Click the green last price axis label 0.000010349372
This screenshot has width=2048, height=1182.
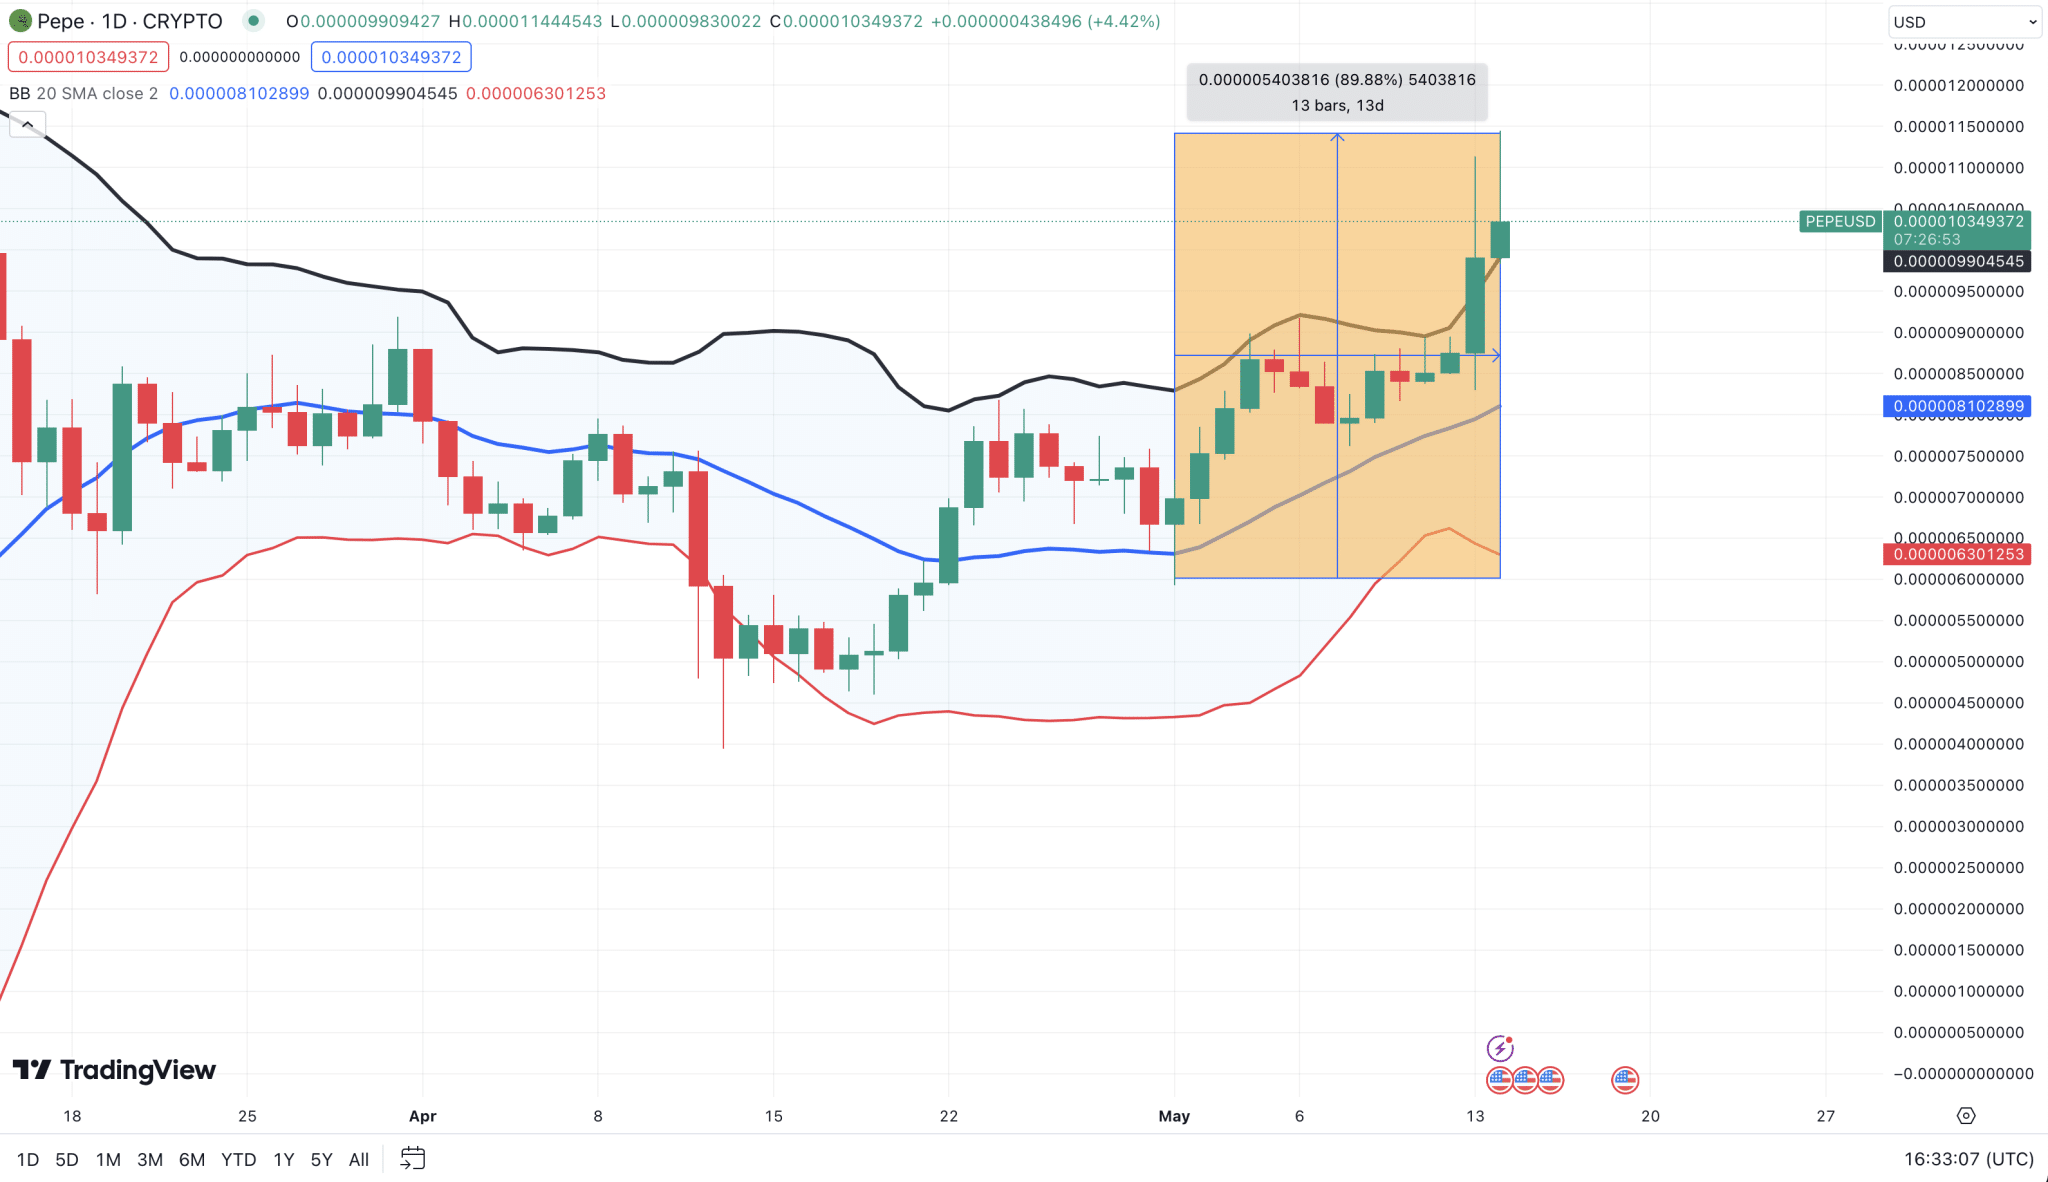tap(1958, 222)
